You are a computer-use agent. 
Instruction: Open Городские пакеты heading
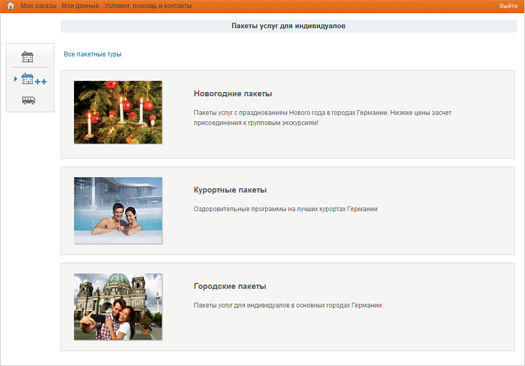pos(230,286)
